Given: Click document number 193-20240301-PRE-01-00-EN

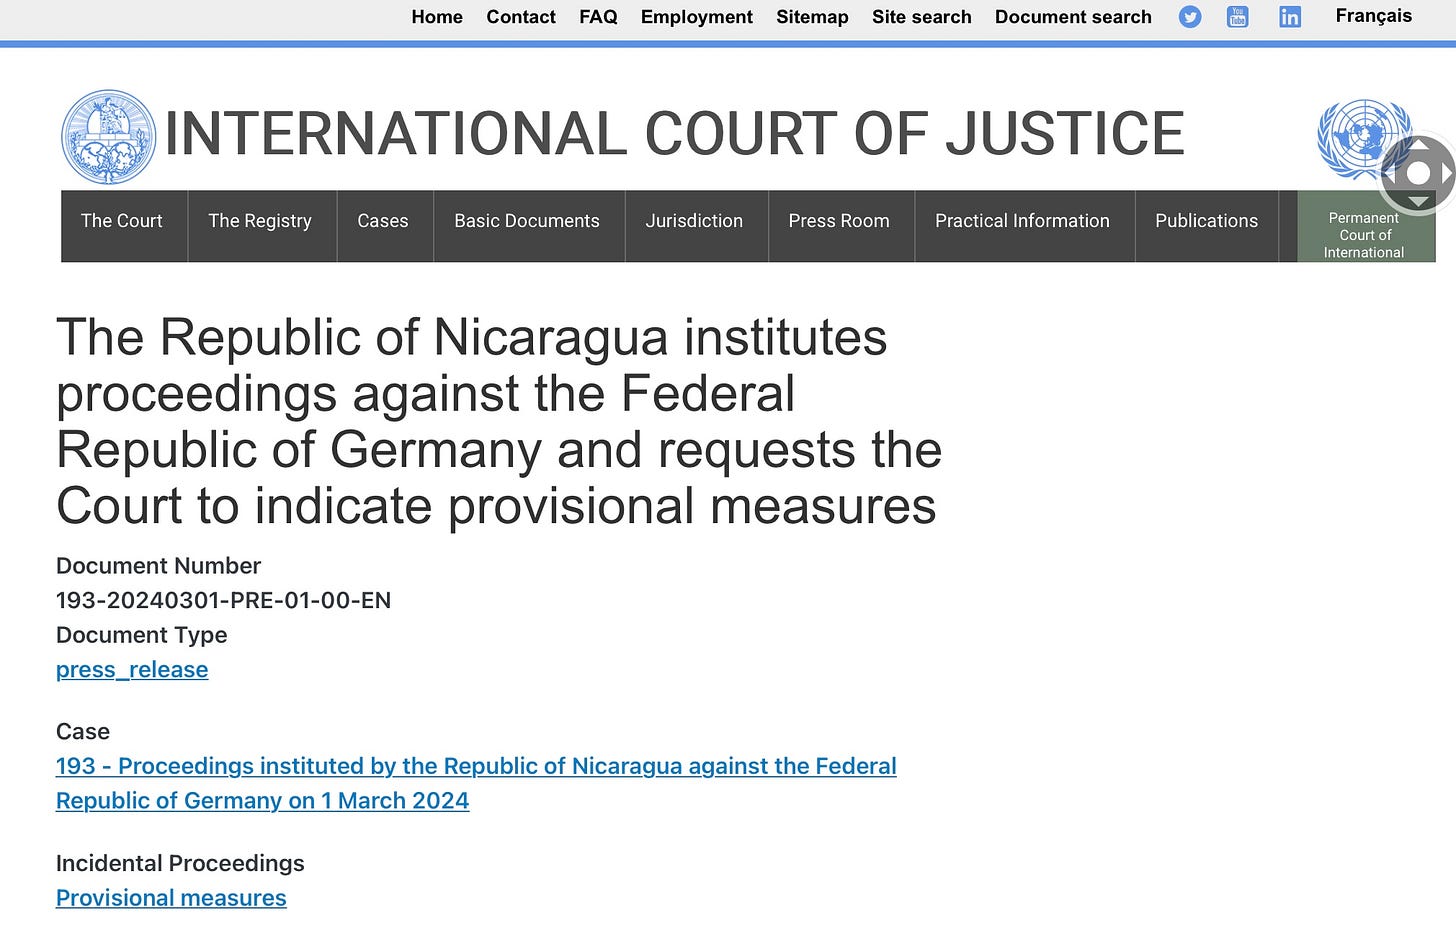Looking at the screenshot, I should 223,601.
